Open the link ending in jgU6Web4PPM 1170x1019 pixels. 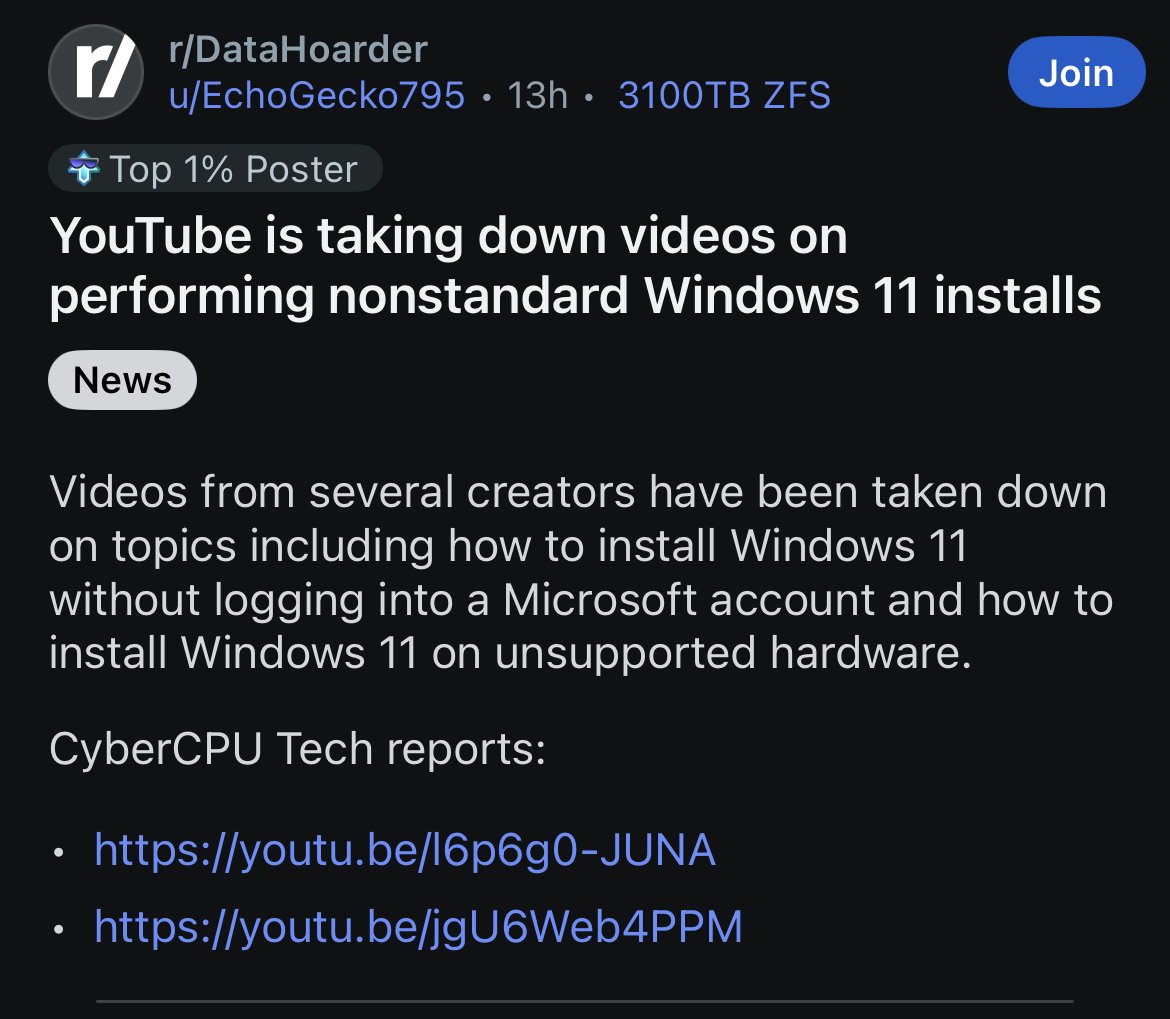pos(417,927)
